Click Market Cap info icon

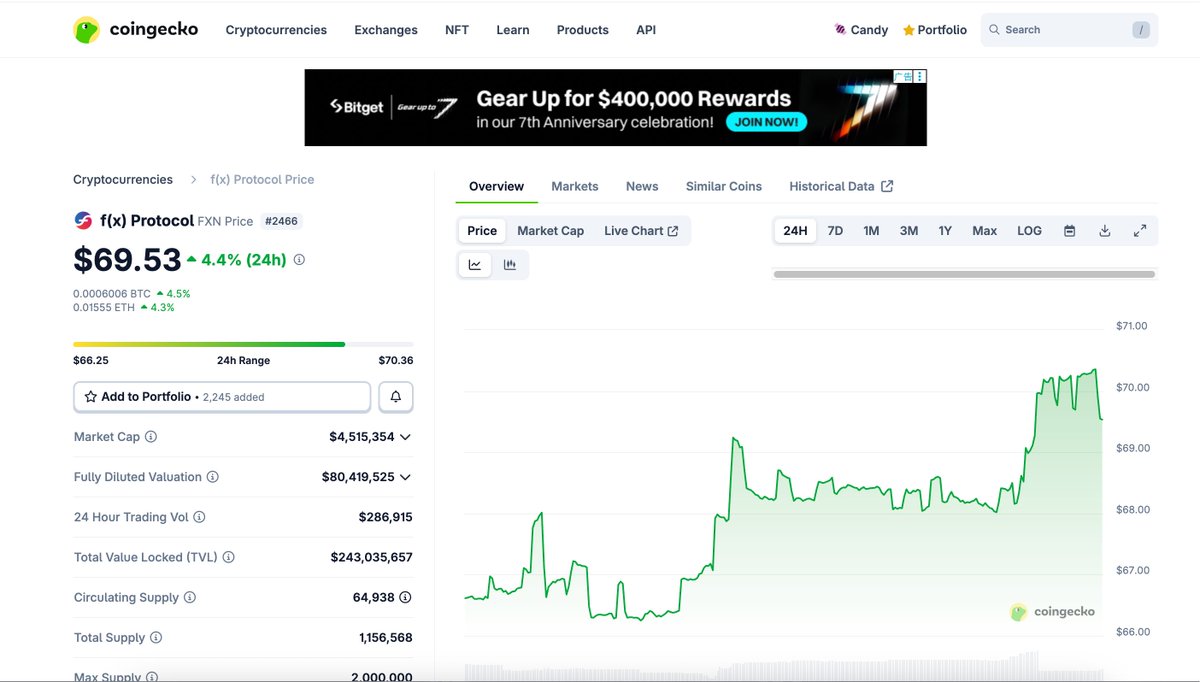[151, 437]
